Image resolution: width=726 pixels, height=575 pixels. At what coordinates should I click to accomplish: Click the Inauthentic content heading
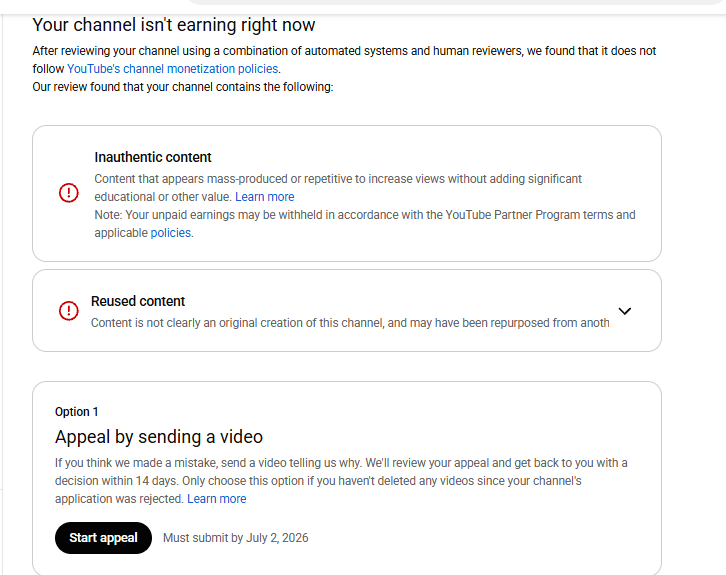click(153, 157)
